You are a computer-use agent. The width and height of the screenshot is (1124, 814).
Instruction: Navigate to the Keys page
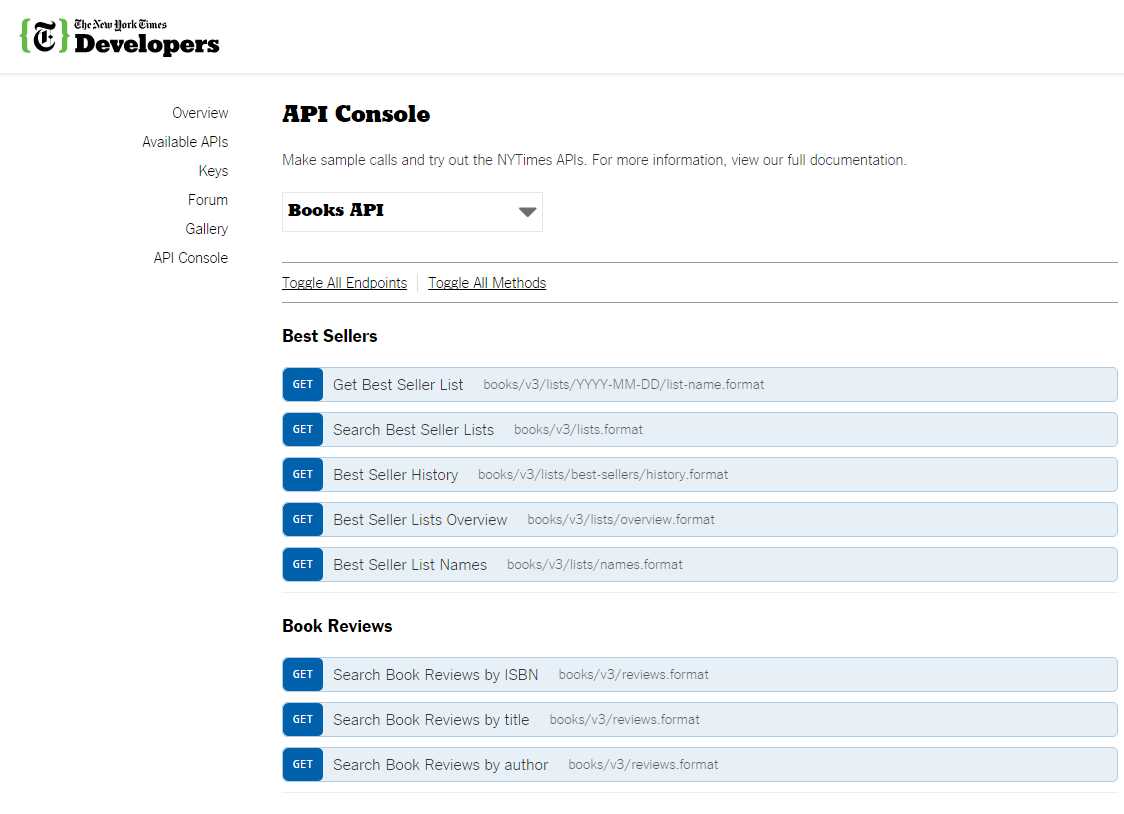pyautogui.click(x=213, y=170)
